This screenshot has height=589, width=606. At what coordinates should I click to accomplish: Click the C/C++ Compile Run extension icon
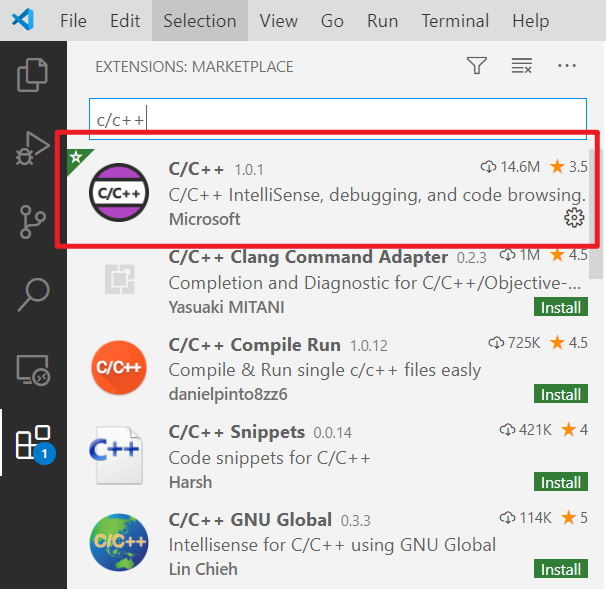click(x=119, y=370)
